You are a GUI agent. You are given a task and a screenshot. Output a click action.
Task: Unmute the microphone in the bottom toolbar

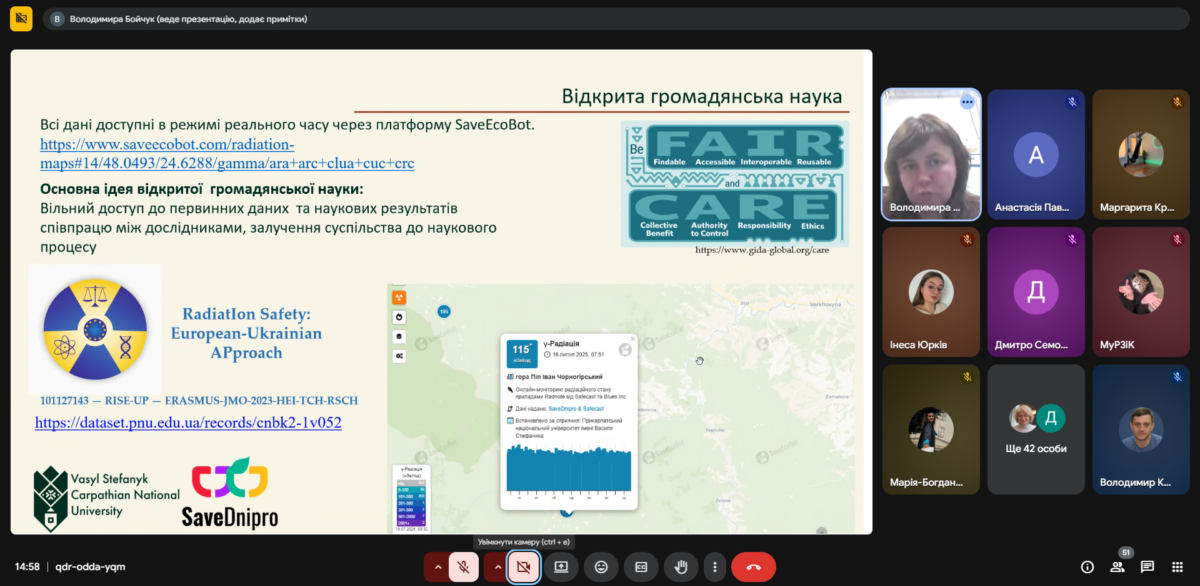464,567
